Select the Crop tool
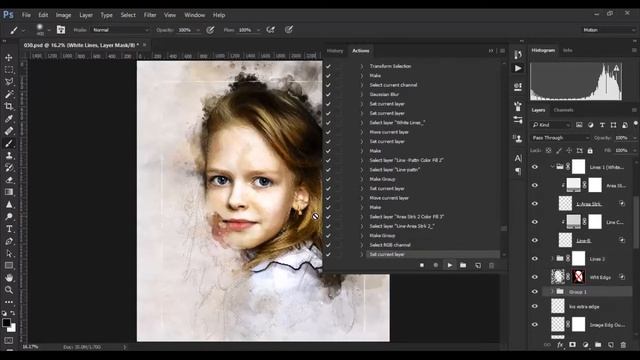The width and height of the screenshot is (640, 360). point(9,106)
